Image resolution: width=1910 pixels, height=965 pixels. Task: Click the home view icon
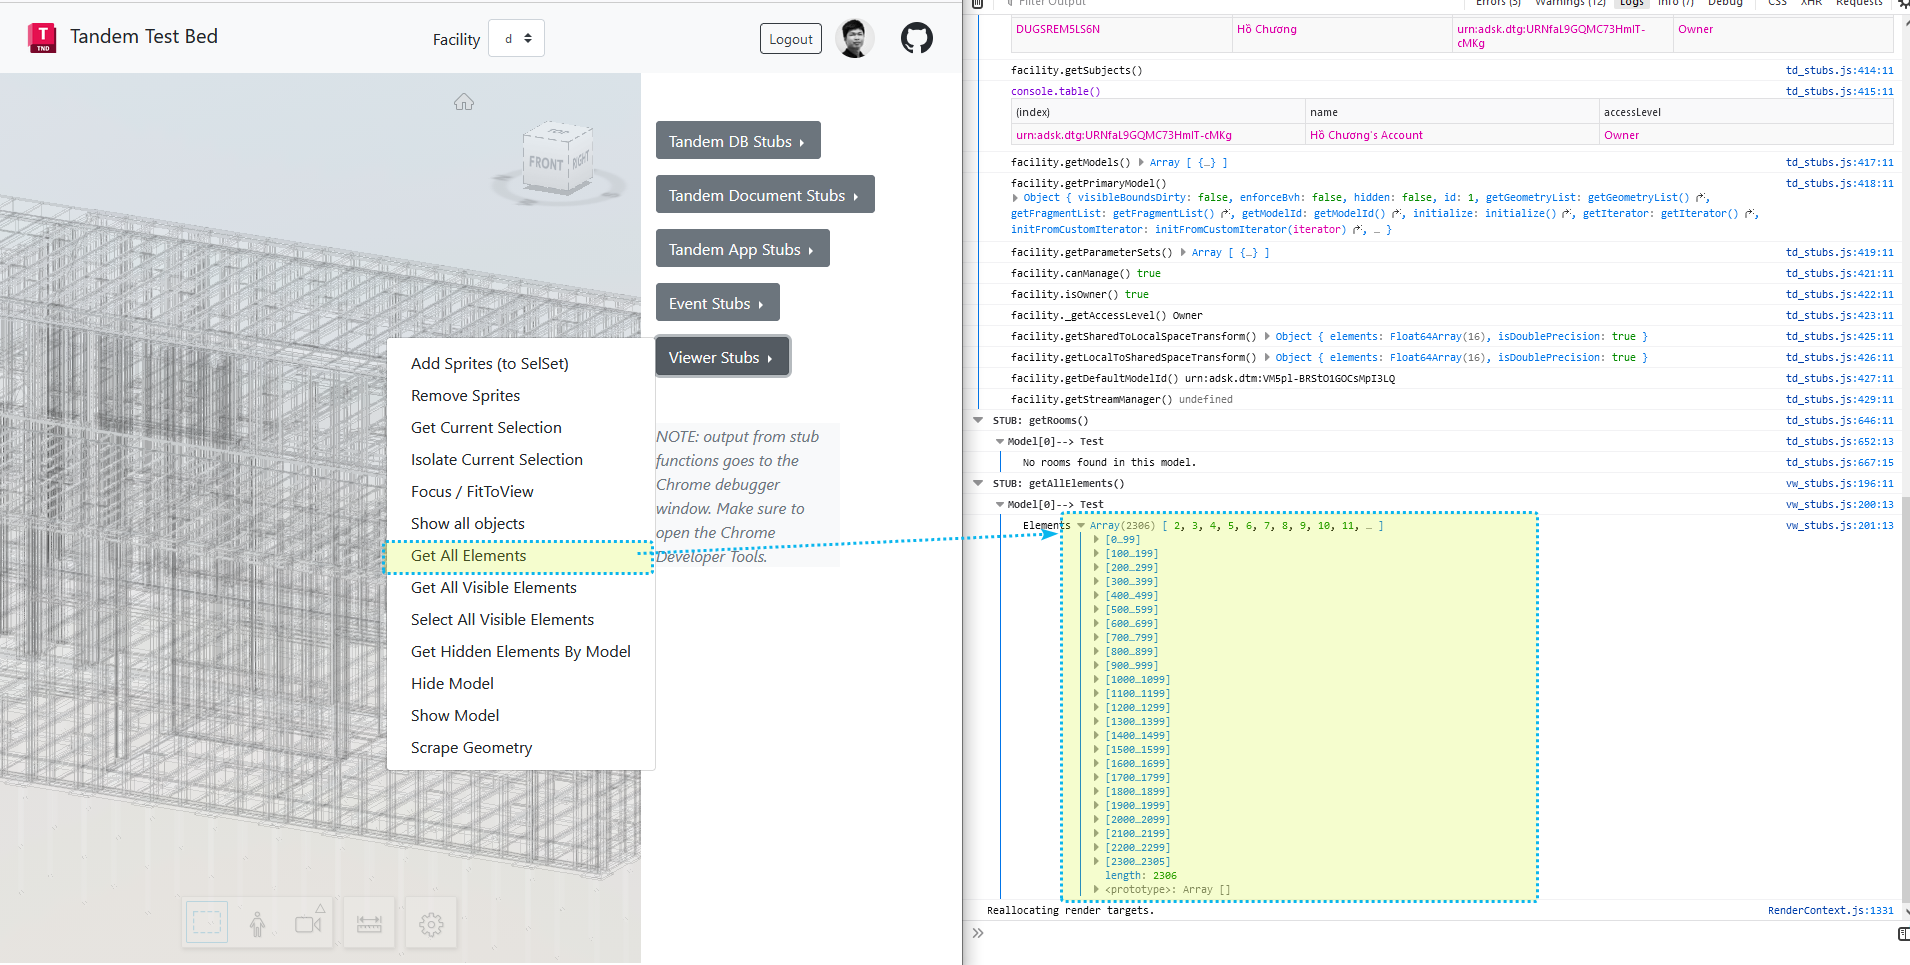(x=464, y=102)
